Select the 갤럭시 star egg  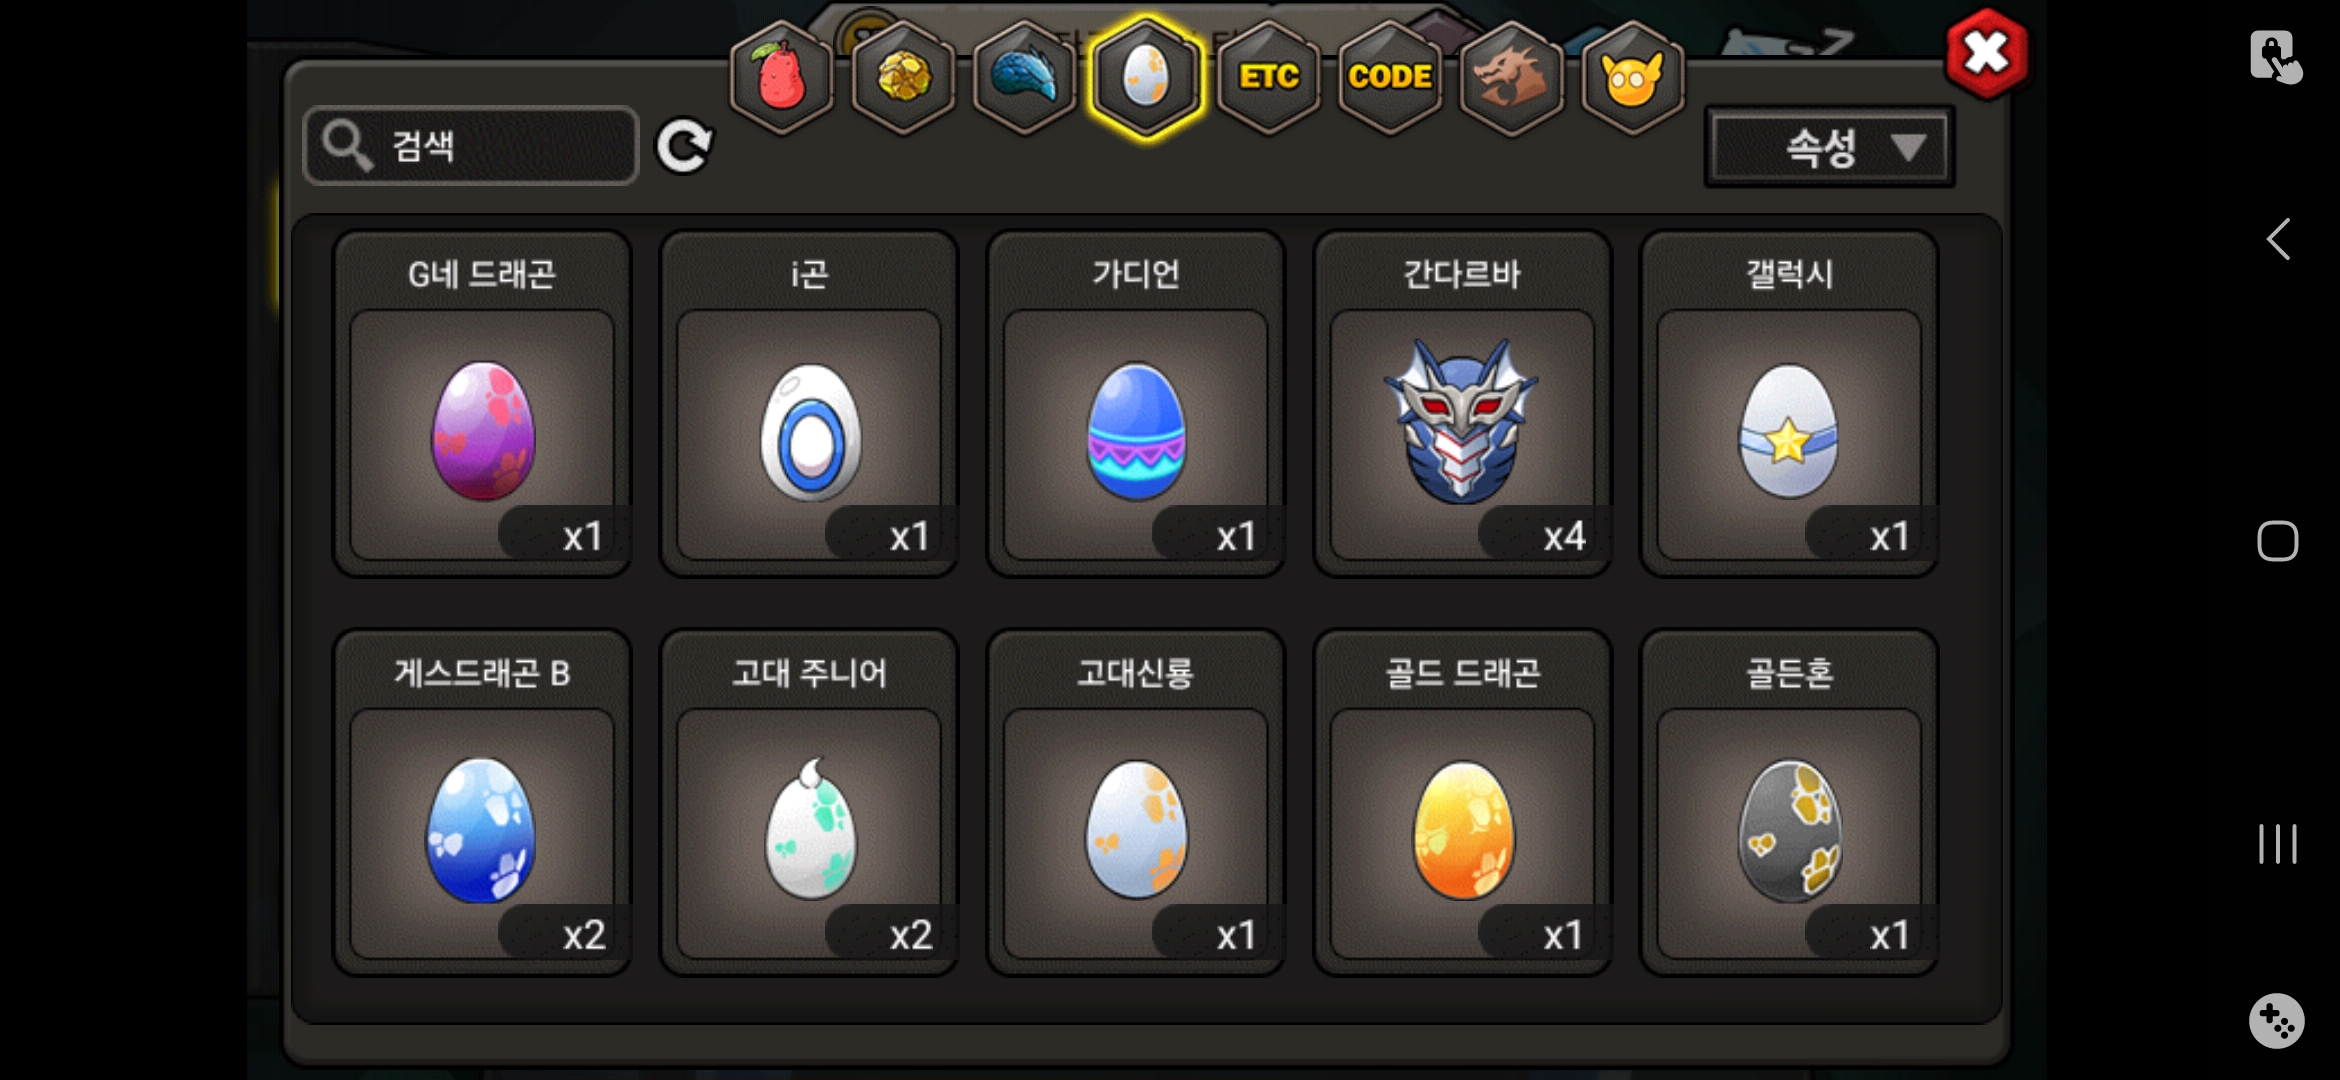[x=1790, y=405]
